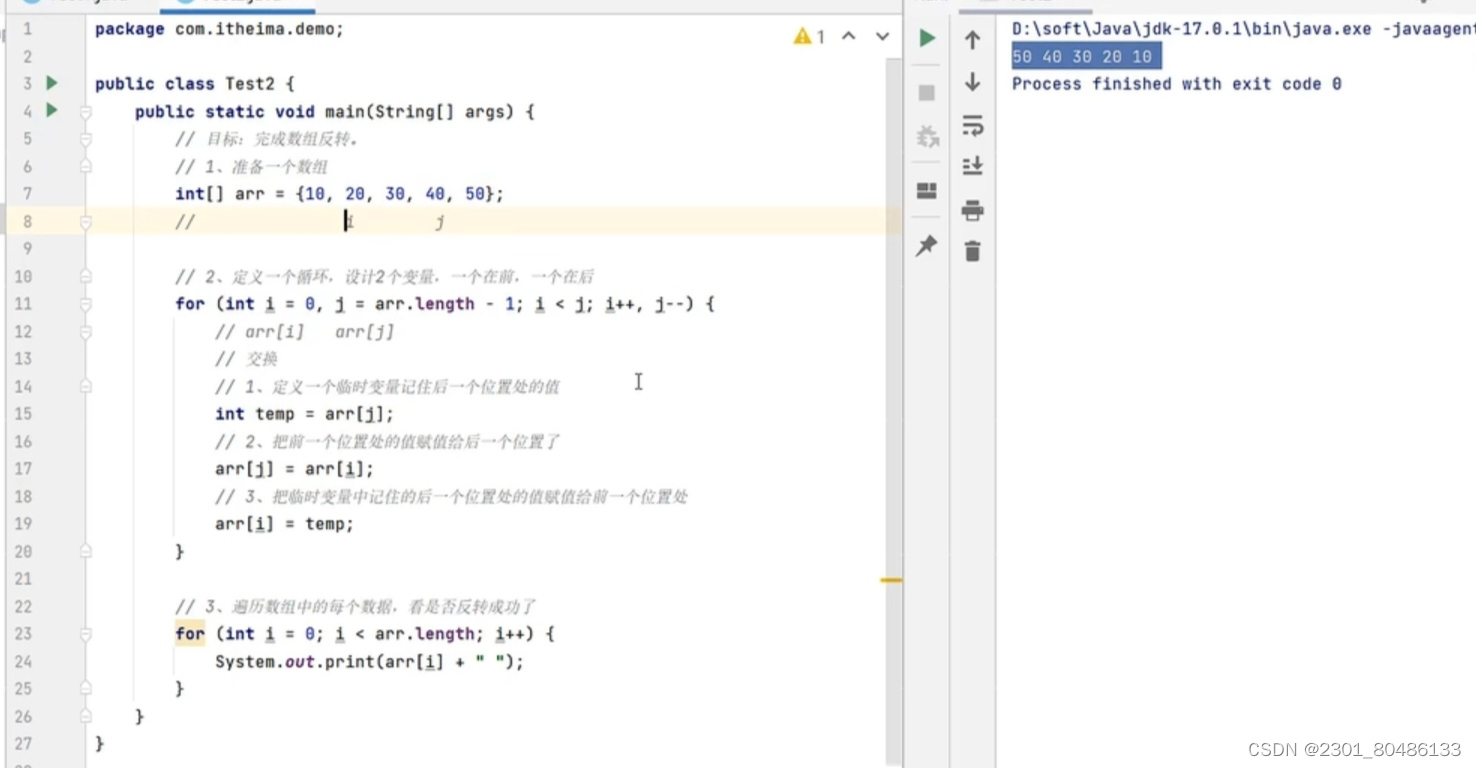
Task: Click 'int[] arr = {10, 20, 30, 40, 50};' line
Action: [x=339, y=194]
